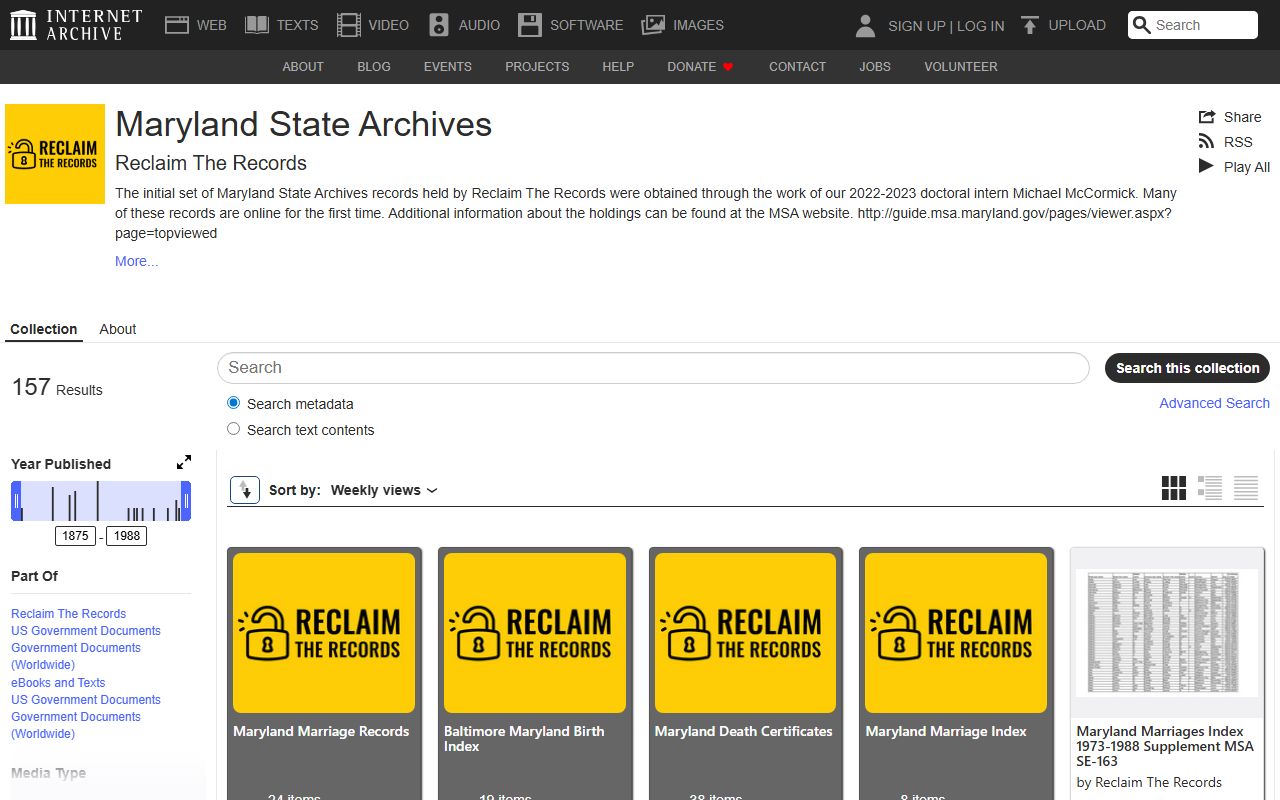The width and height of the screenshot is (1280, 800).
Task: Grab the left year range slider handle
Action: point(16,501)
